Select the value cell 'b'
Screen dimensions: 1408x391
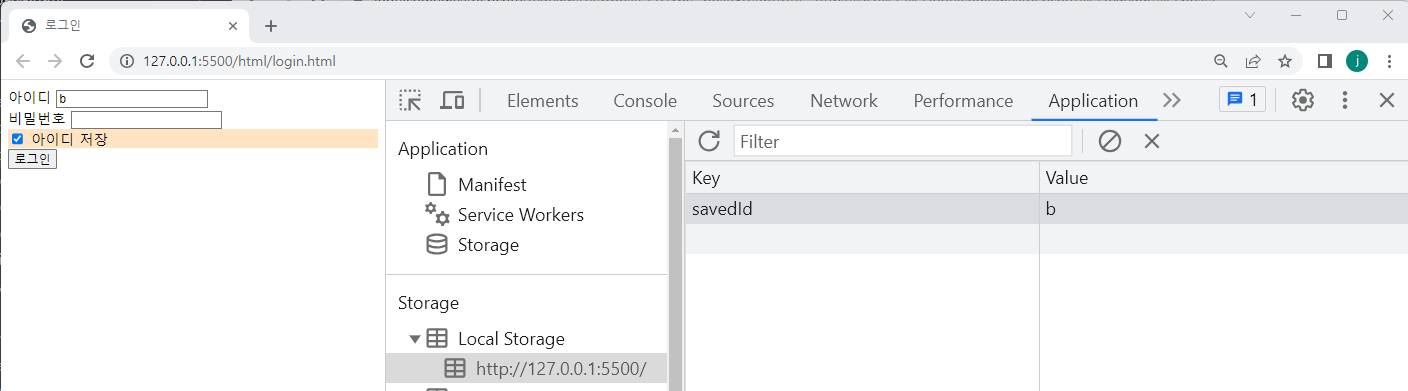click(1223, 209)
